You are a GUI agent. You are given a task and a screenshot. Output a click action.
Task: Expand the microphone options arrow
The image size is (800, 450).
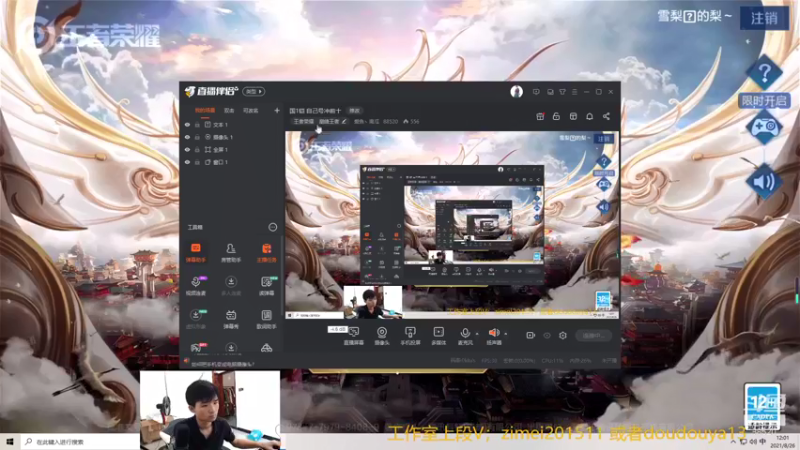pos(477,334)
